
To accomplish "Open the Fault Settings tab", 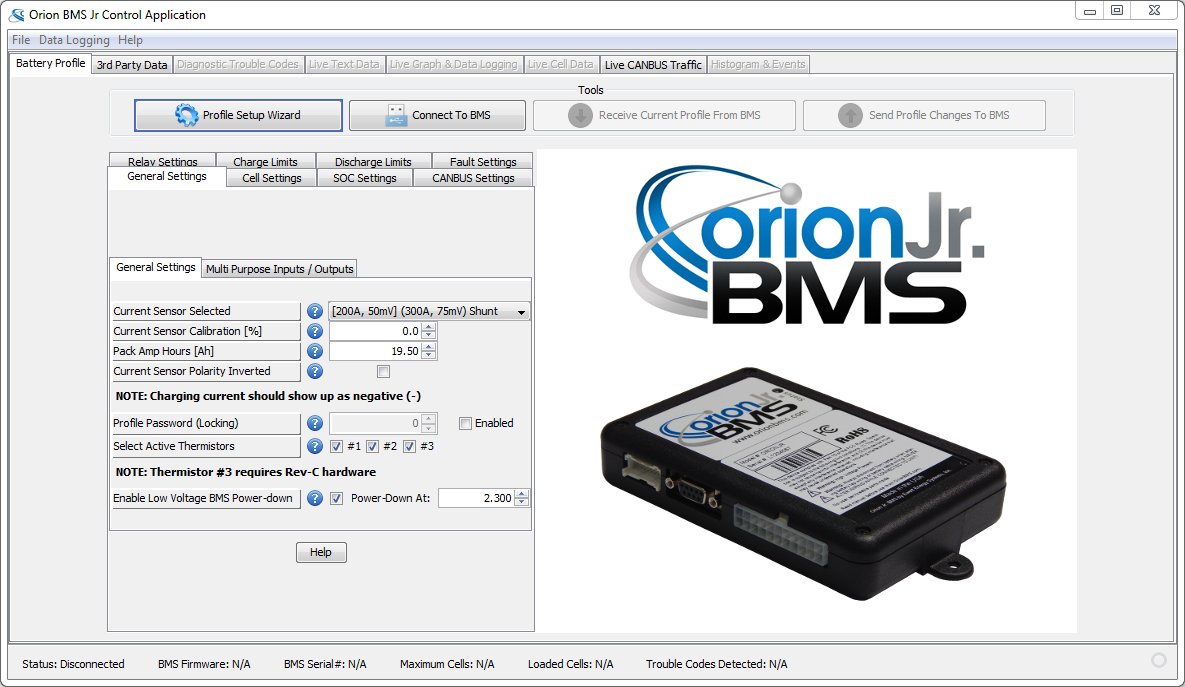I will [x=483, y=161].
